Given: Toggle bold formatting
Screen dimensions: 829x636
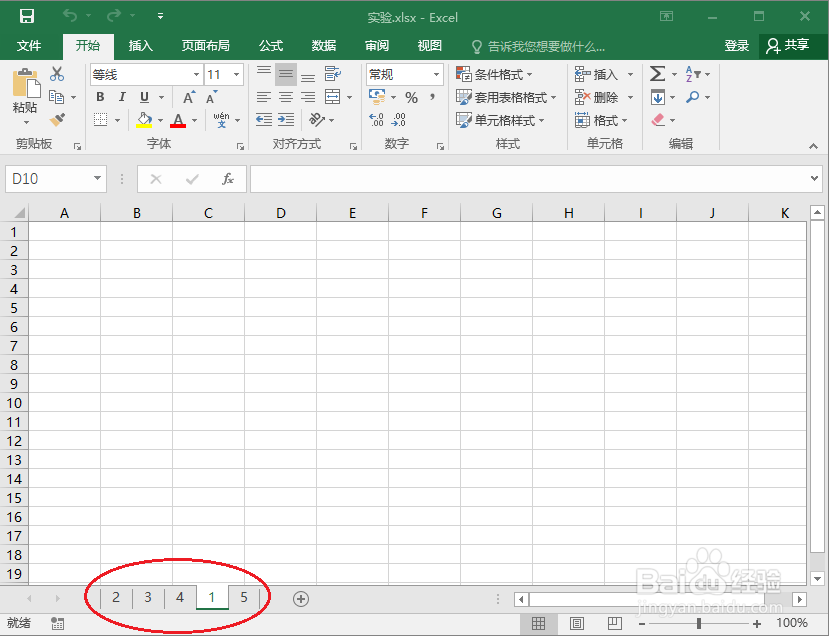Looking at the screenshot, I should pos(99,97).
